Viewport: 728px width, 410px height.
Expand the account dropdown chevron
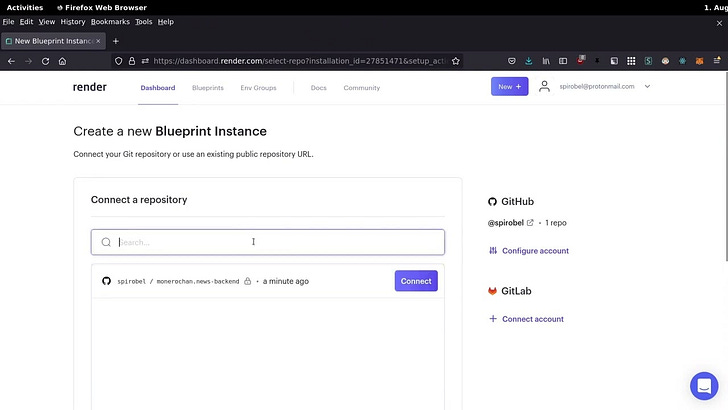coord(647,86)
